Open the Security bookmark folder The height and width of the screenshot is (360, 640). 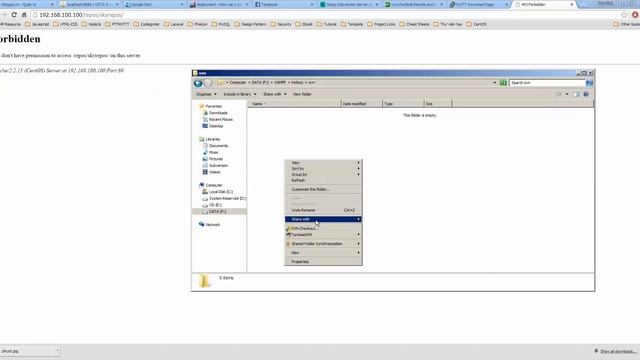coord(280,24)
